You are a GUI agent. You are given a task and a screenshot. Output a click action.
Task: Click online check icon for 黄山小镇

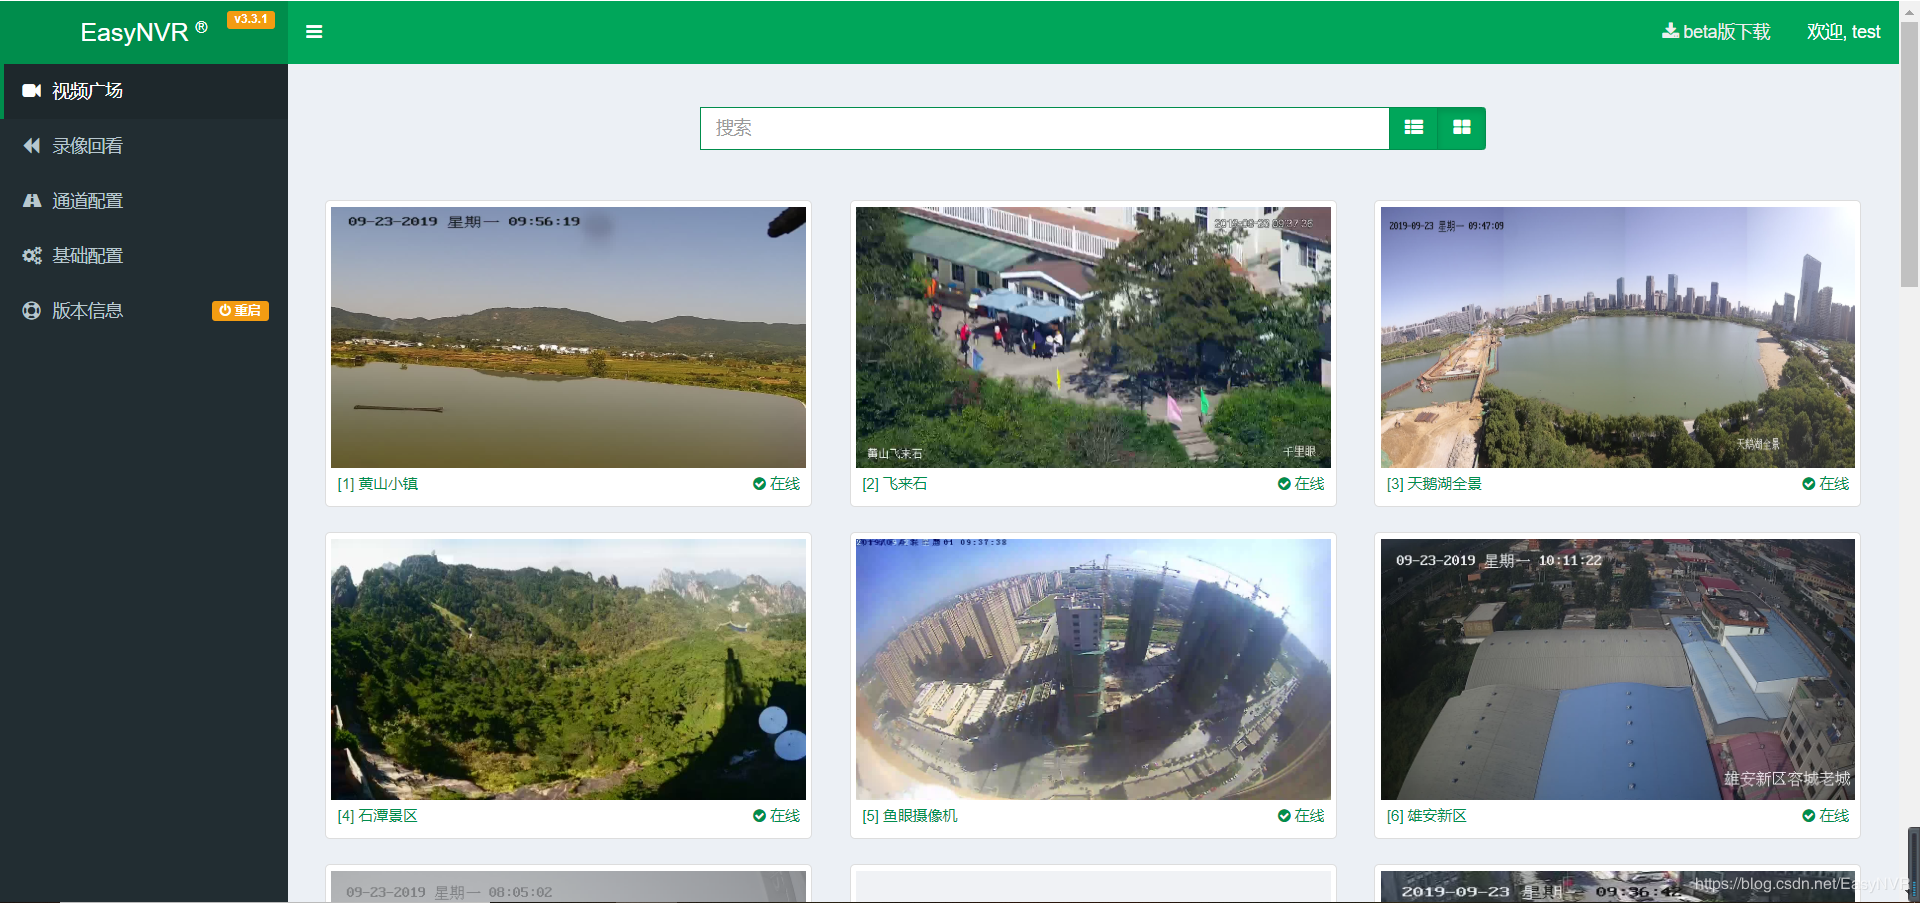759,484
